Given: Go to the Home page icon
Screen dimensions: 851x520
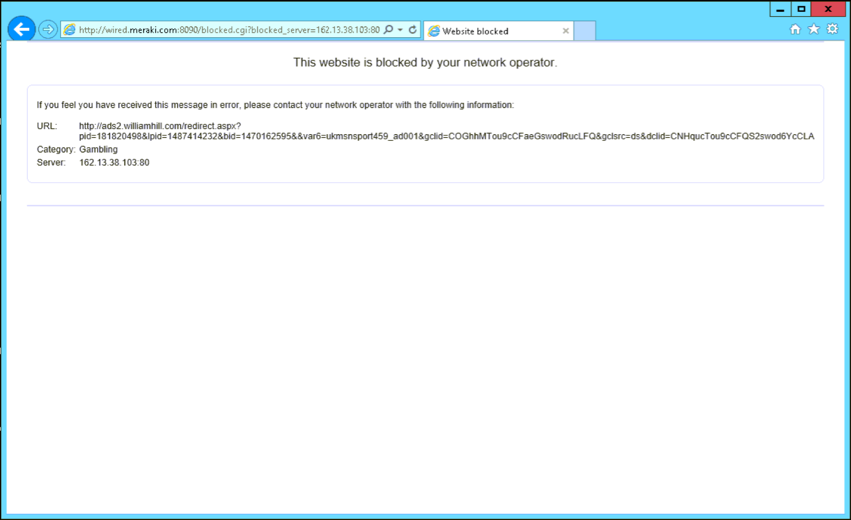Looking at the screenshot, I should click(x=795, y=29).
